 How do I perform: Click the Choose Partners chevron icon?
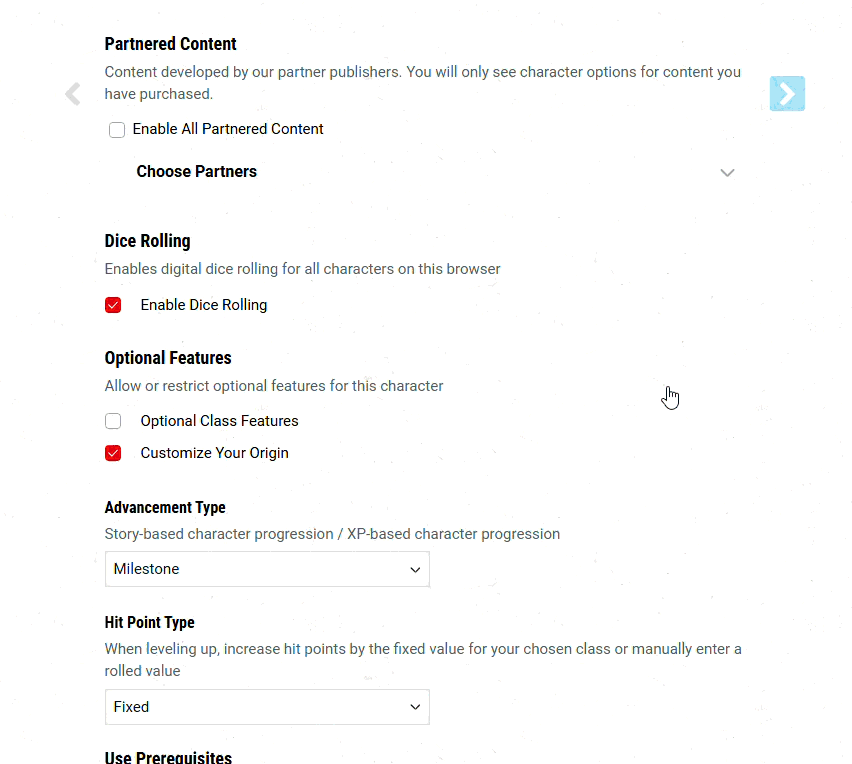click(x=727, y=172)
